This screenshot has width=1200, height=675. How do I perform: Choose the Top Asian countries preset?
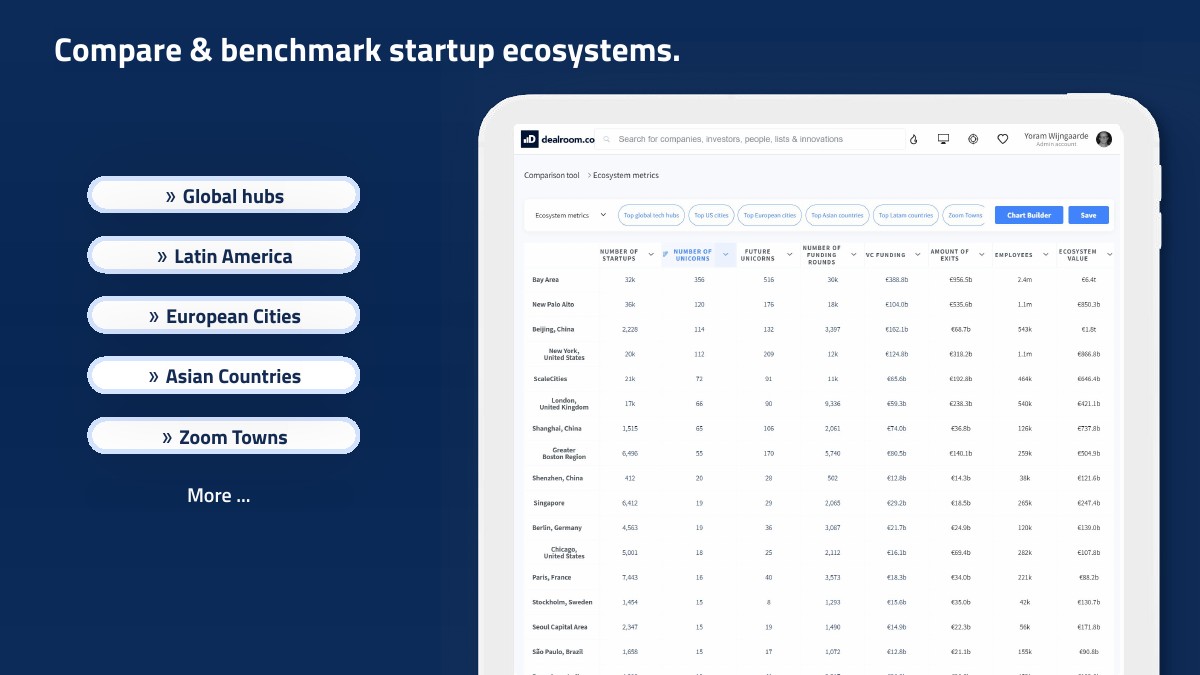coord(836,215)
